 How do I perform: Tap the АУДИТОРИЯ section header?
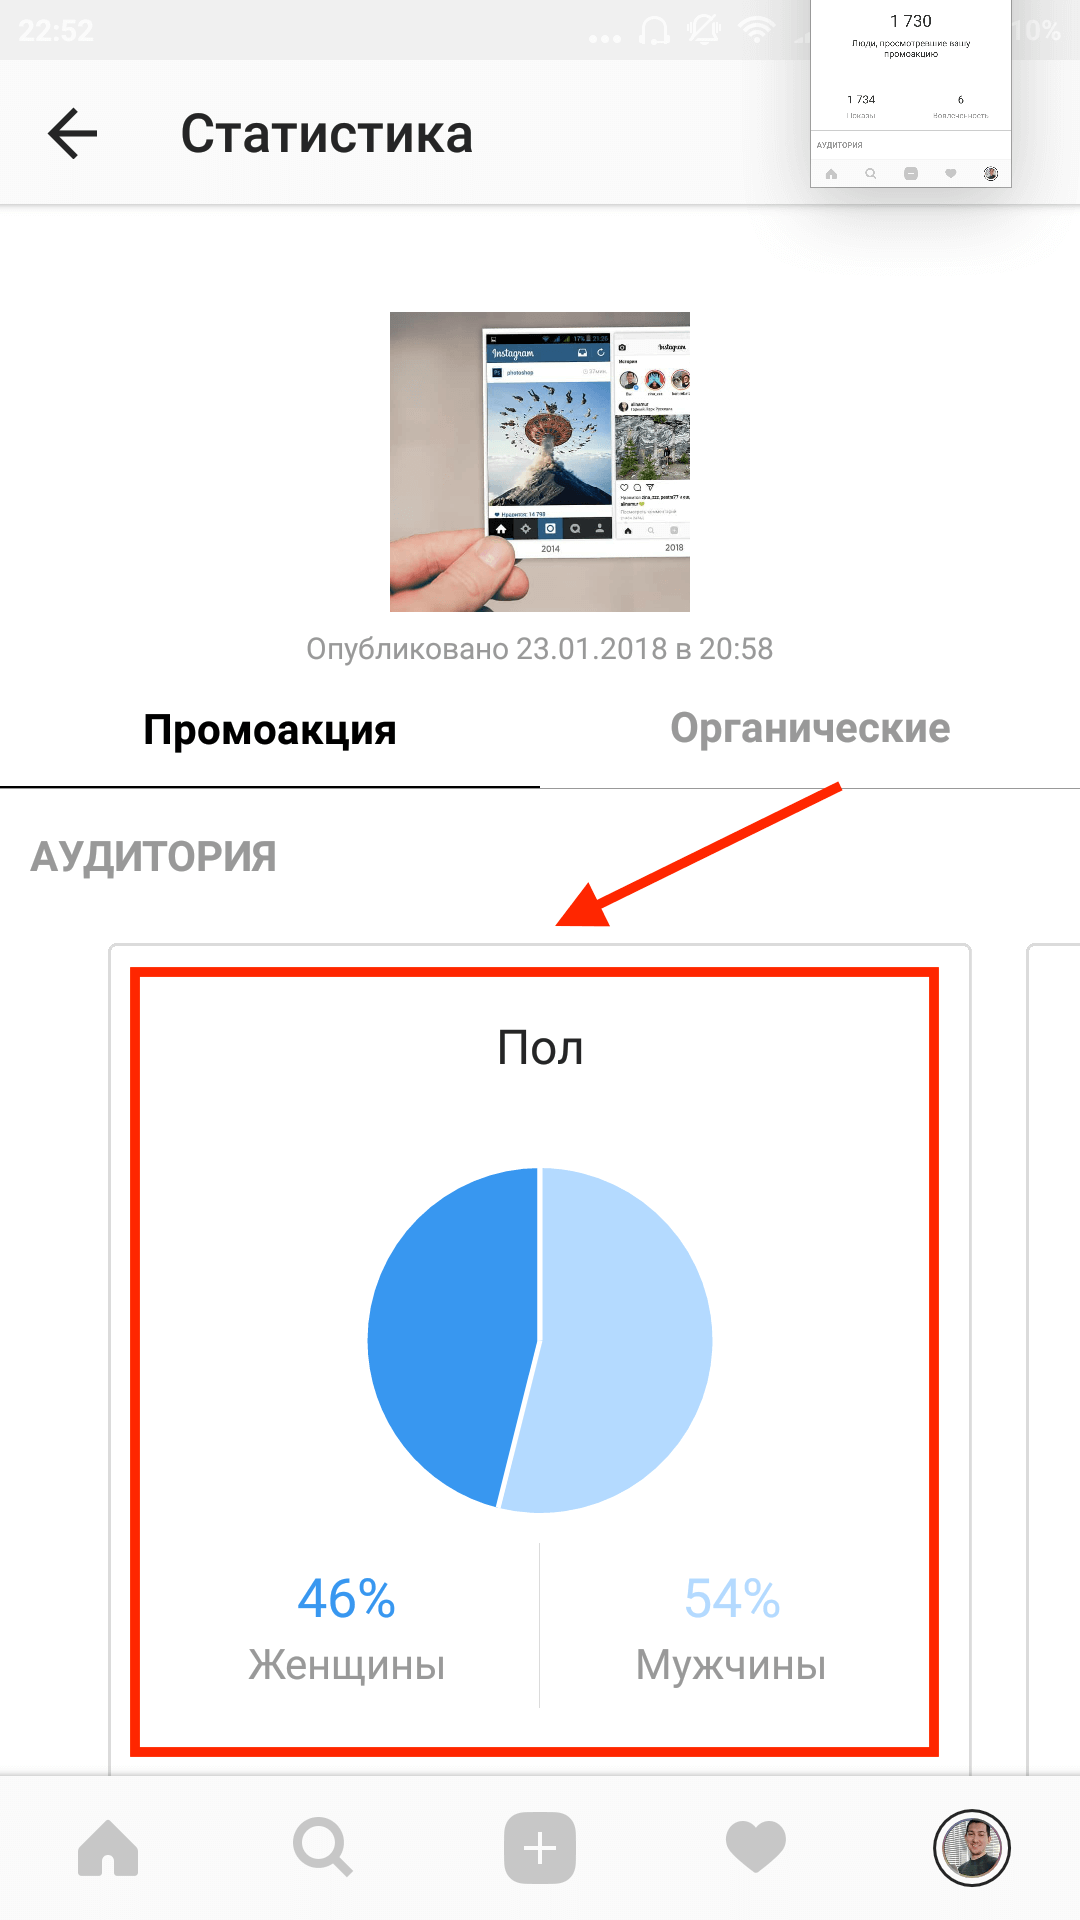[x=153, y=857]
